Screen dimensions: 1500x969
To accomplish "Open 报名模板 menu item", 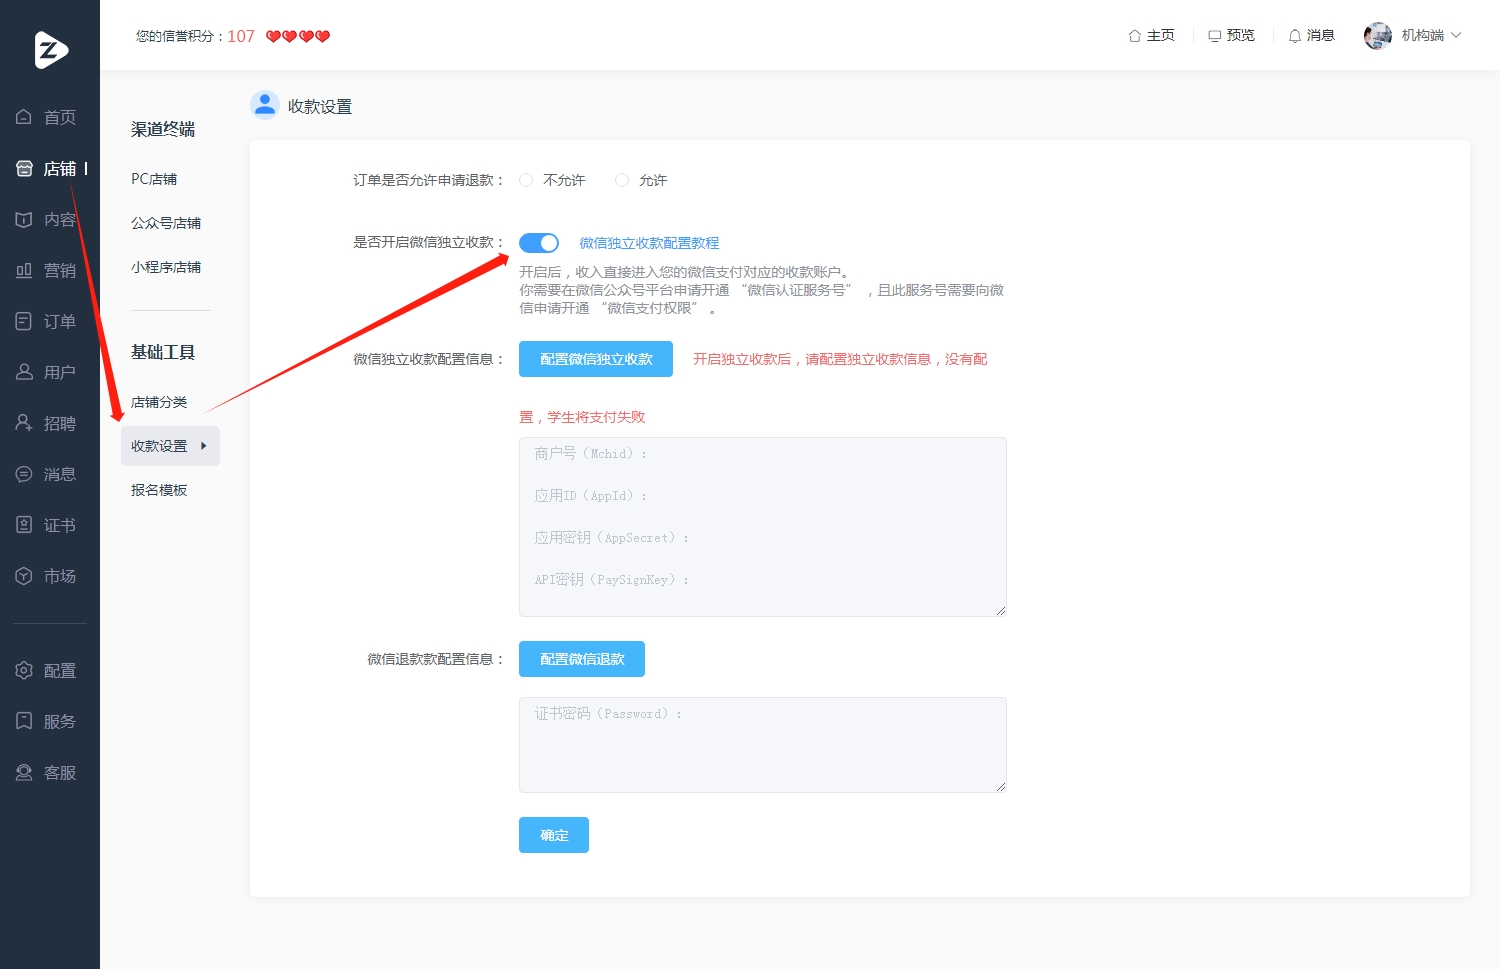I will [159, 490].
